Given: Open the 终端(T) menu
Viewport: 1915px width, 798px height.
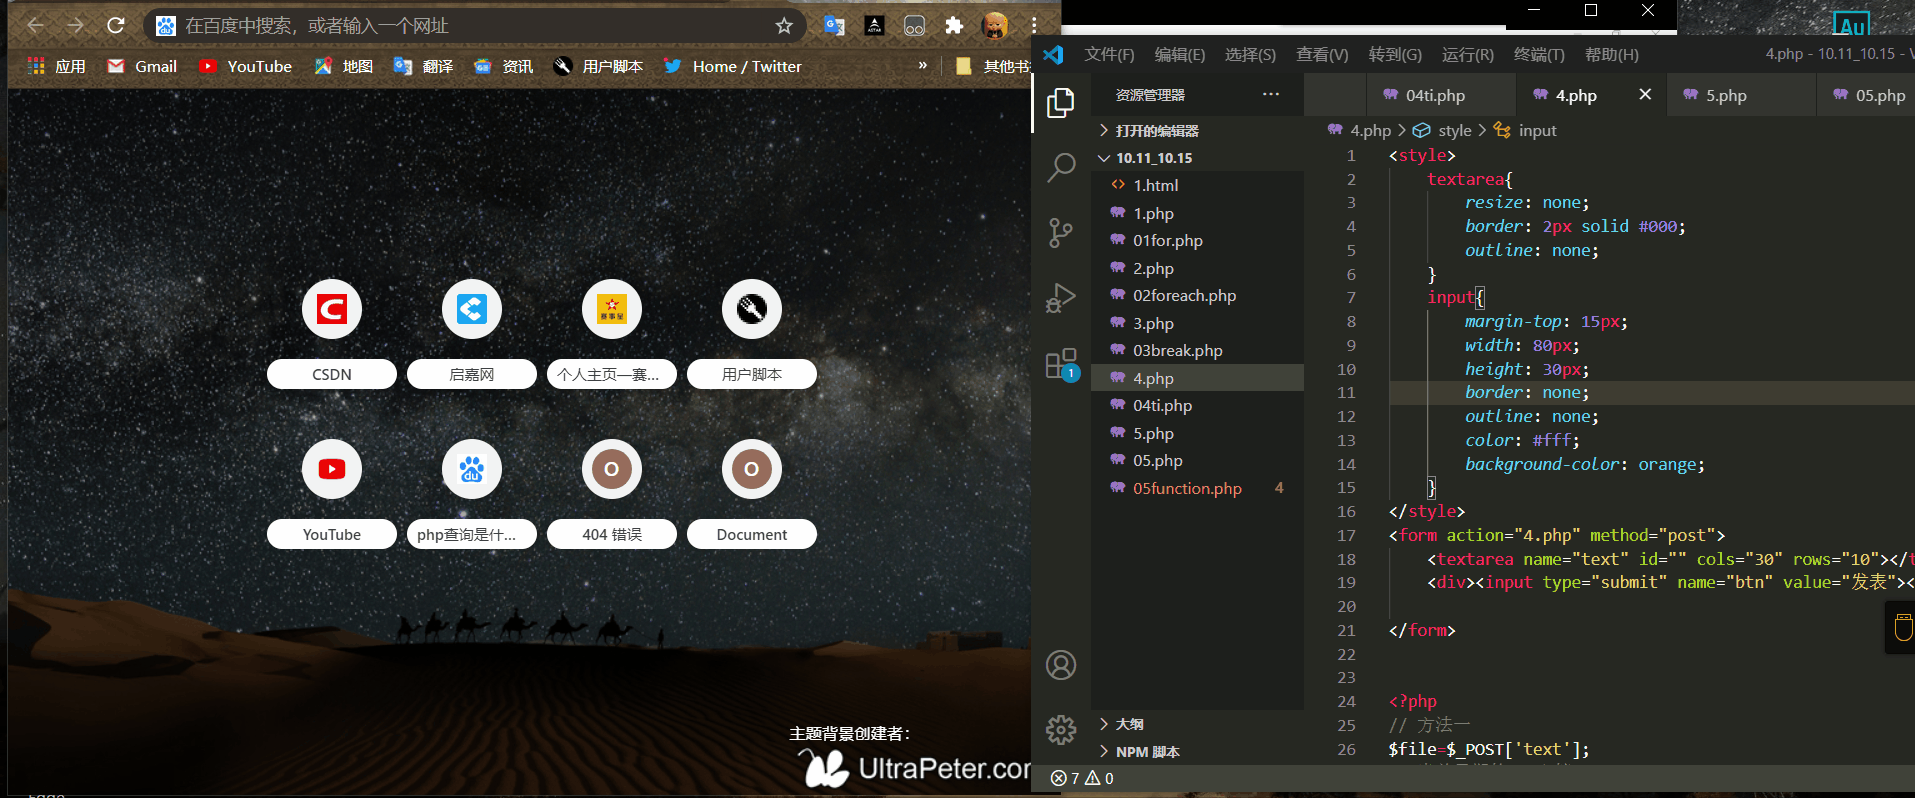Looking at the screenshot, I should 1538,54.
